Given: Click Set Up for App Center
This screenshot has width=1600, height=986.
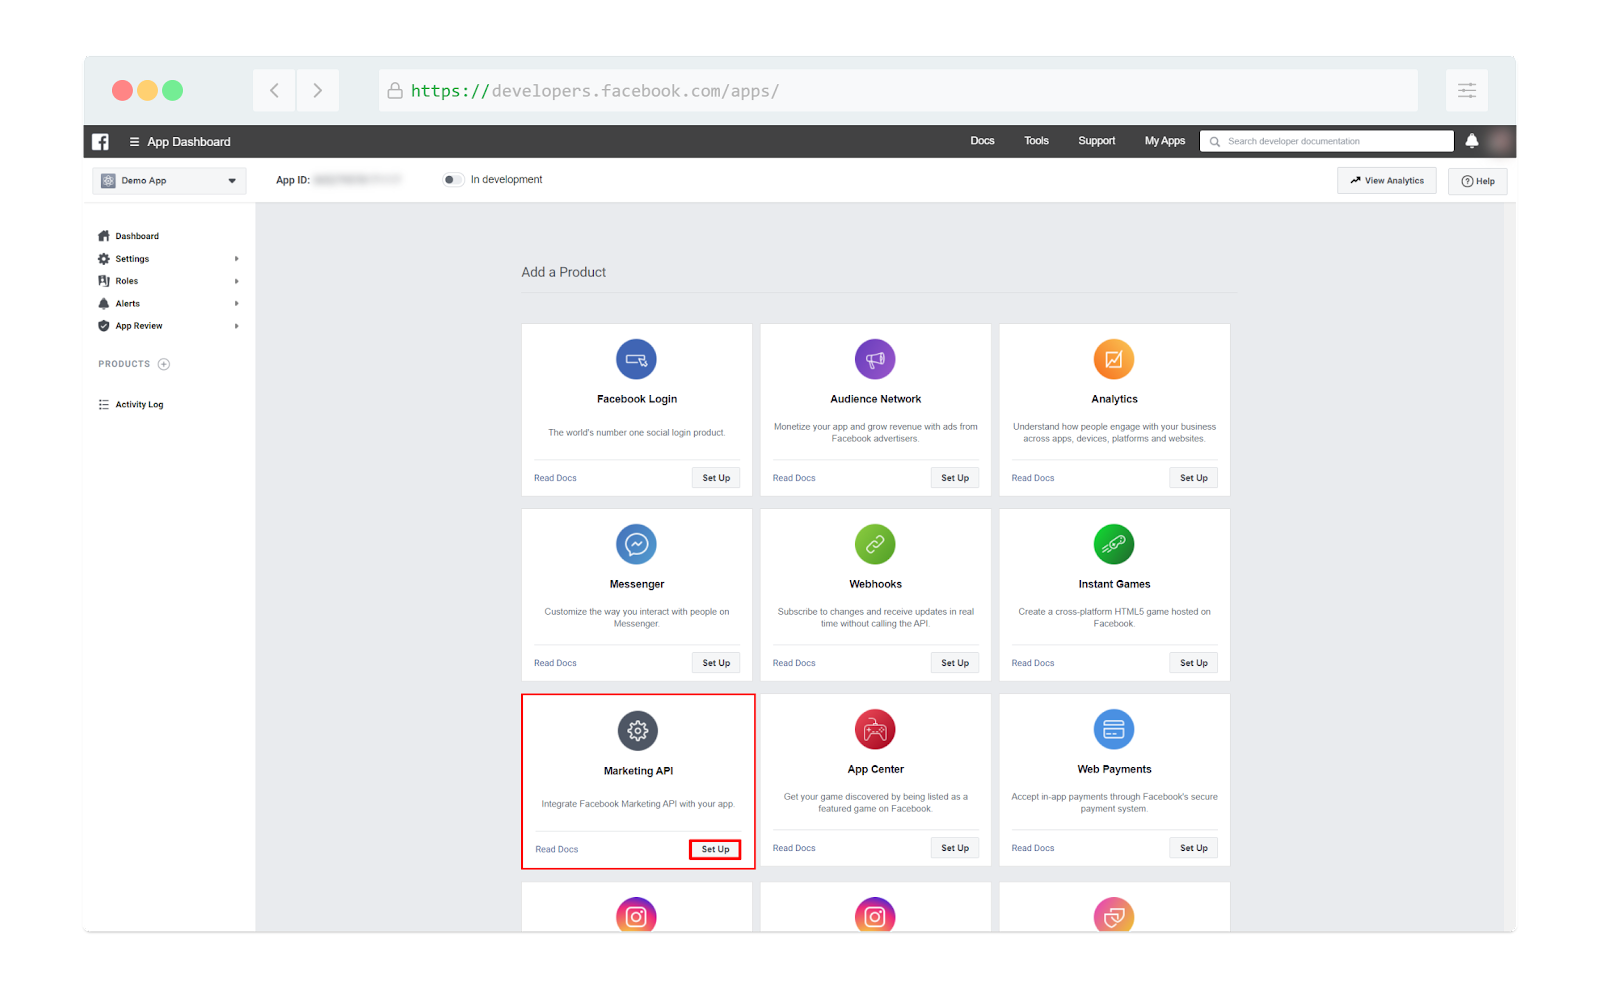Looking at the screenshot, I should point(955,848).
